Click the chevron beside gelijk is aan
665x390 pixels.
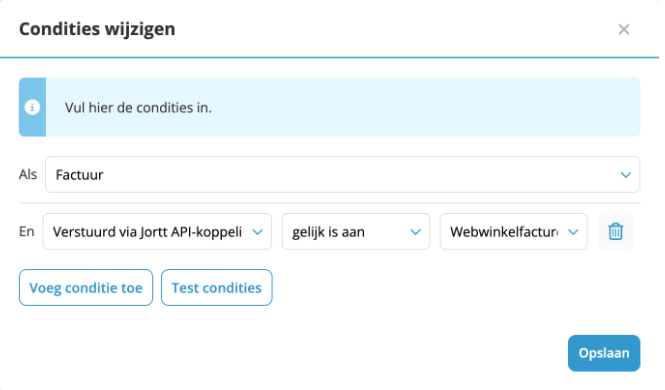tap(415, 232)
